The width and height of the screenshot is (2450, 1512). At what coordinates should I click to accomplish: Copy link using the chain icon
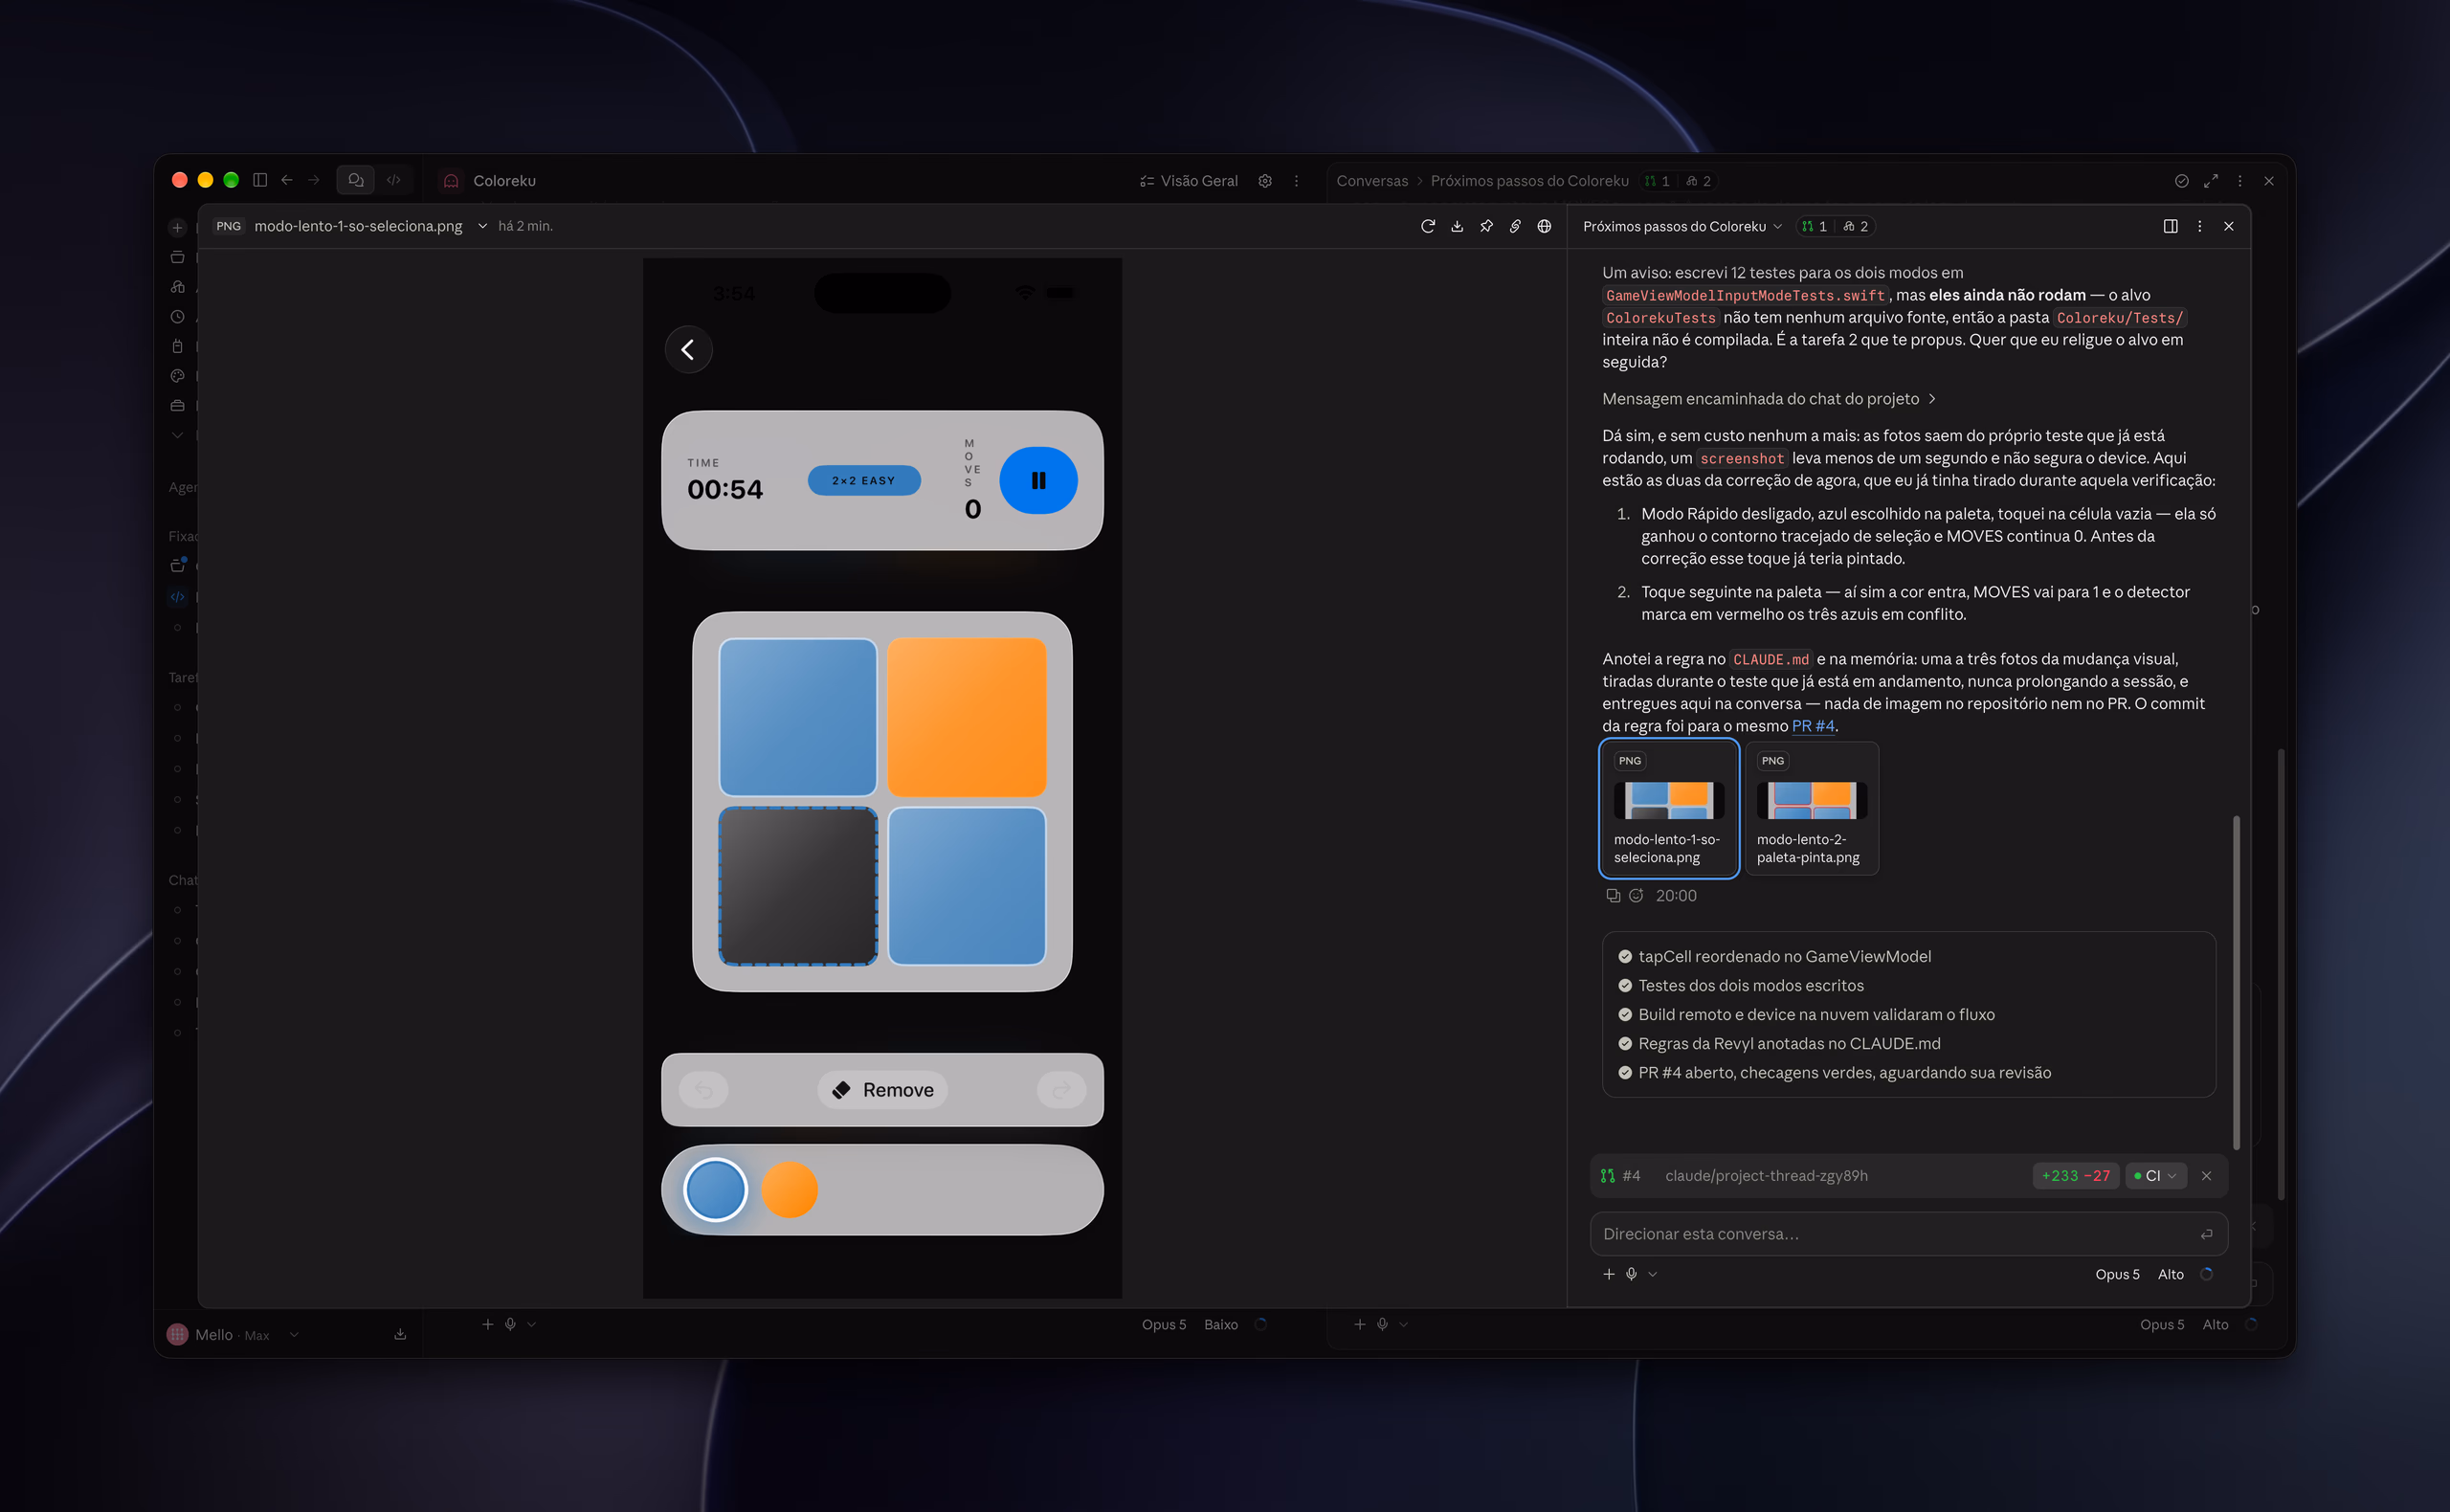[x=1515, y=226]
